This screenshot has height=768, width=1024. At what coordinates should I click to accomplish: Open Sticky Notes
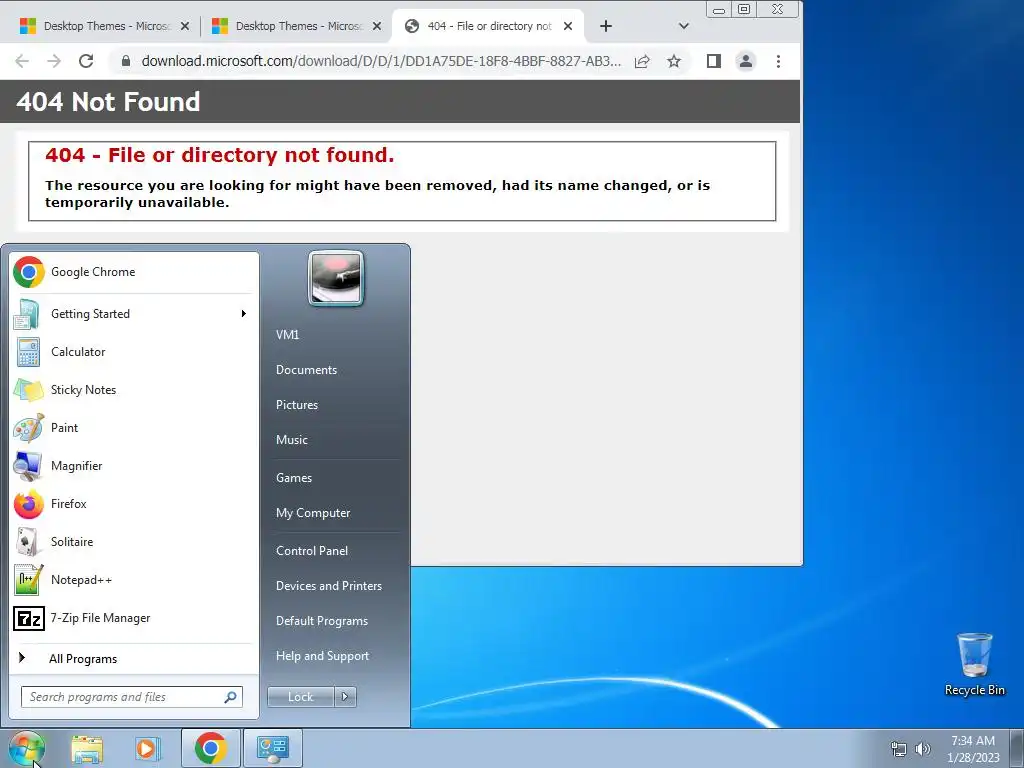[134, 389]
